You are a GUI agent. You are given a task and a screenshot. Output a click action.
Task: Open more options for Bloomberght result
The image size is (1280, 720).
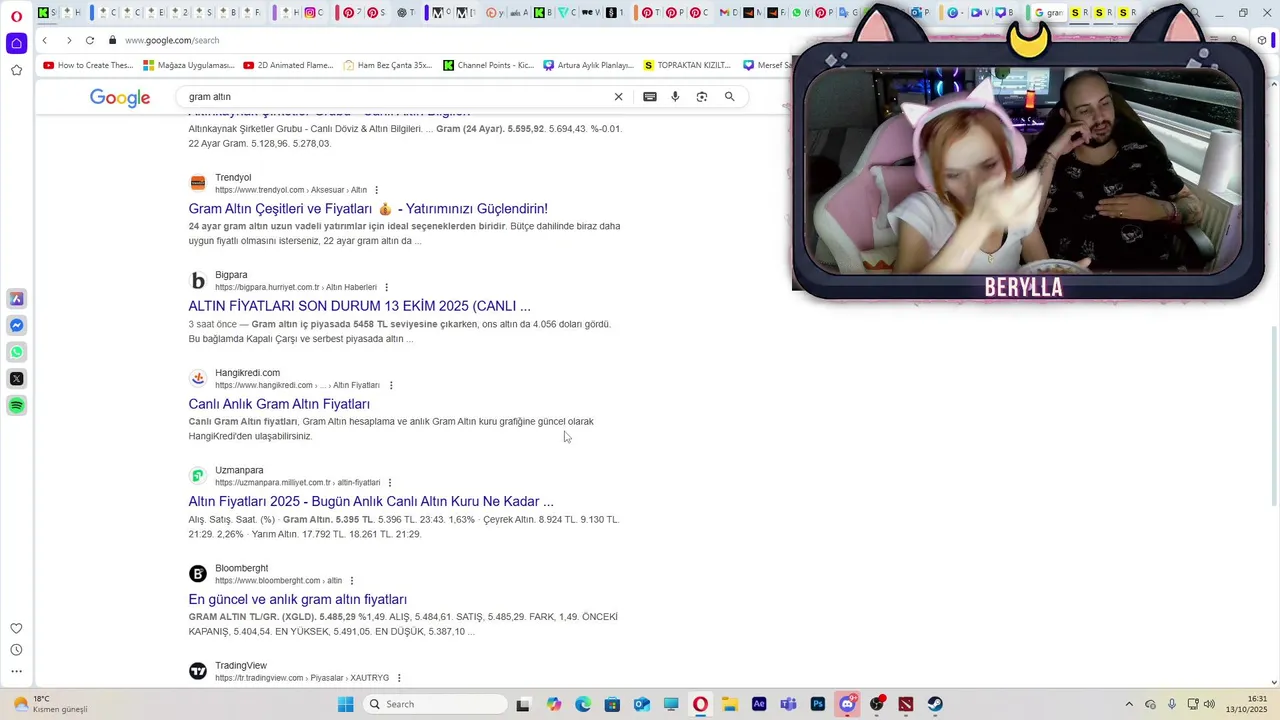351,581
